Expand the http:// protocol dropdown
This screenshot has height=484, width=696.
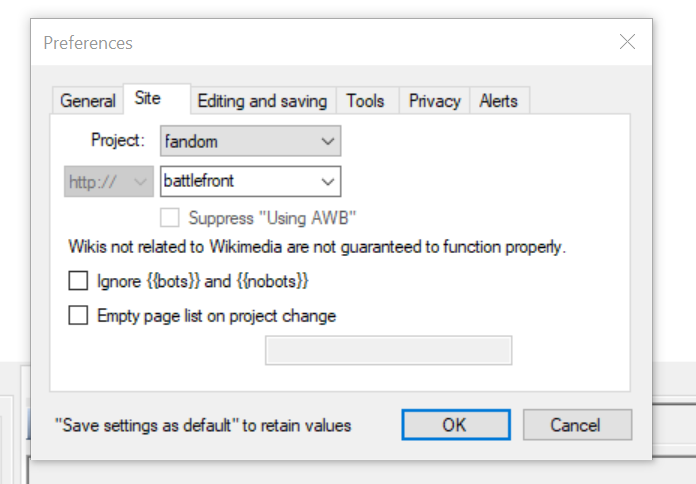pos(109,182)
